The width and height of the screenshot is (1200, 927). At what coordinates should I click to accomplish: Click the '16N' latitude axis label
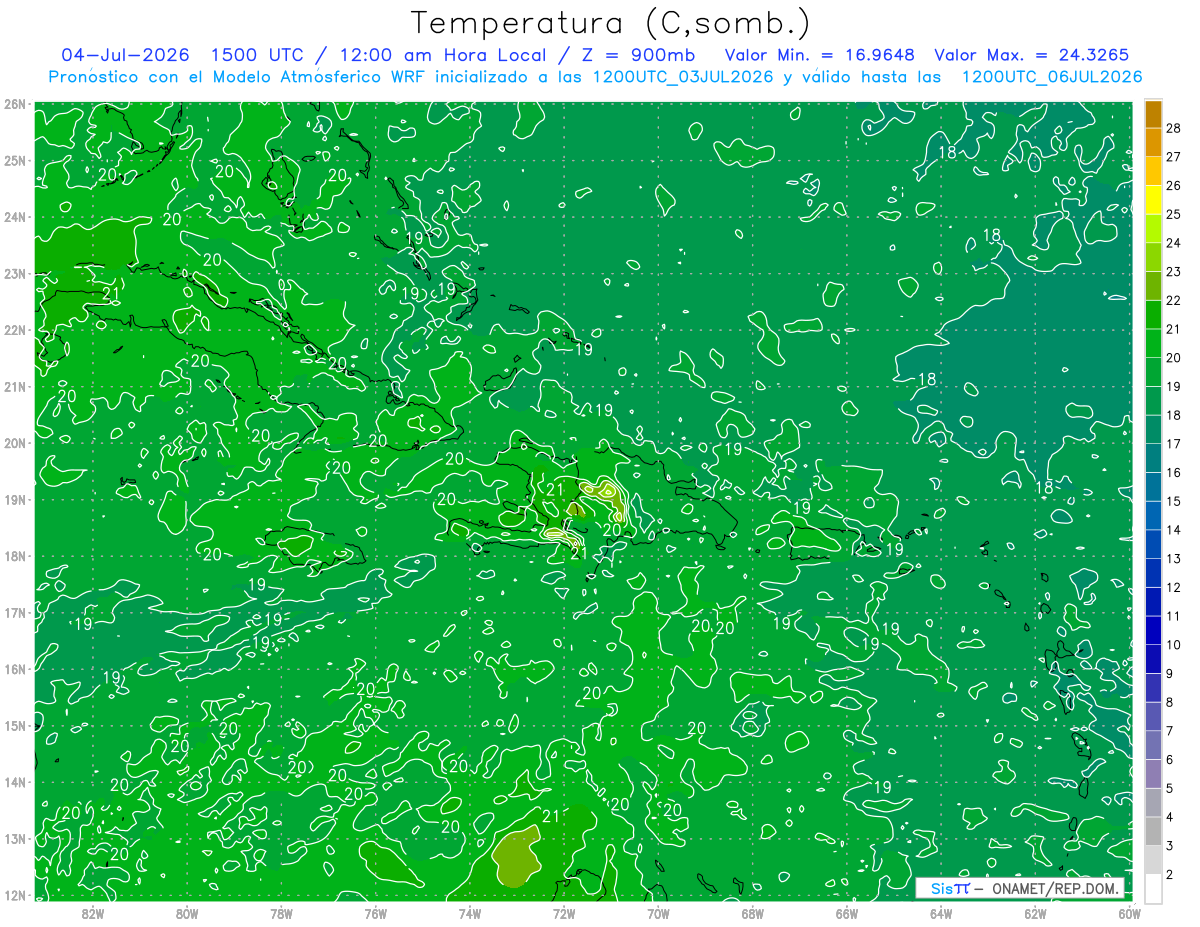15,669
